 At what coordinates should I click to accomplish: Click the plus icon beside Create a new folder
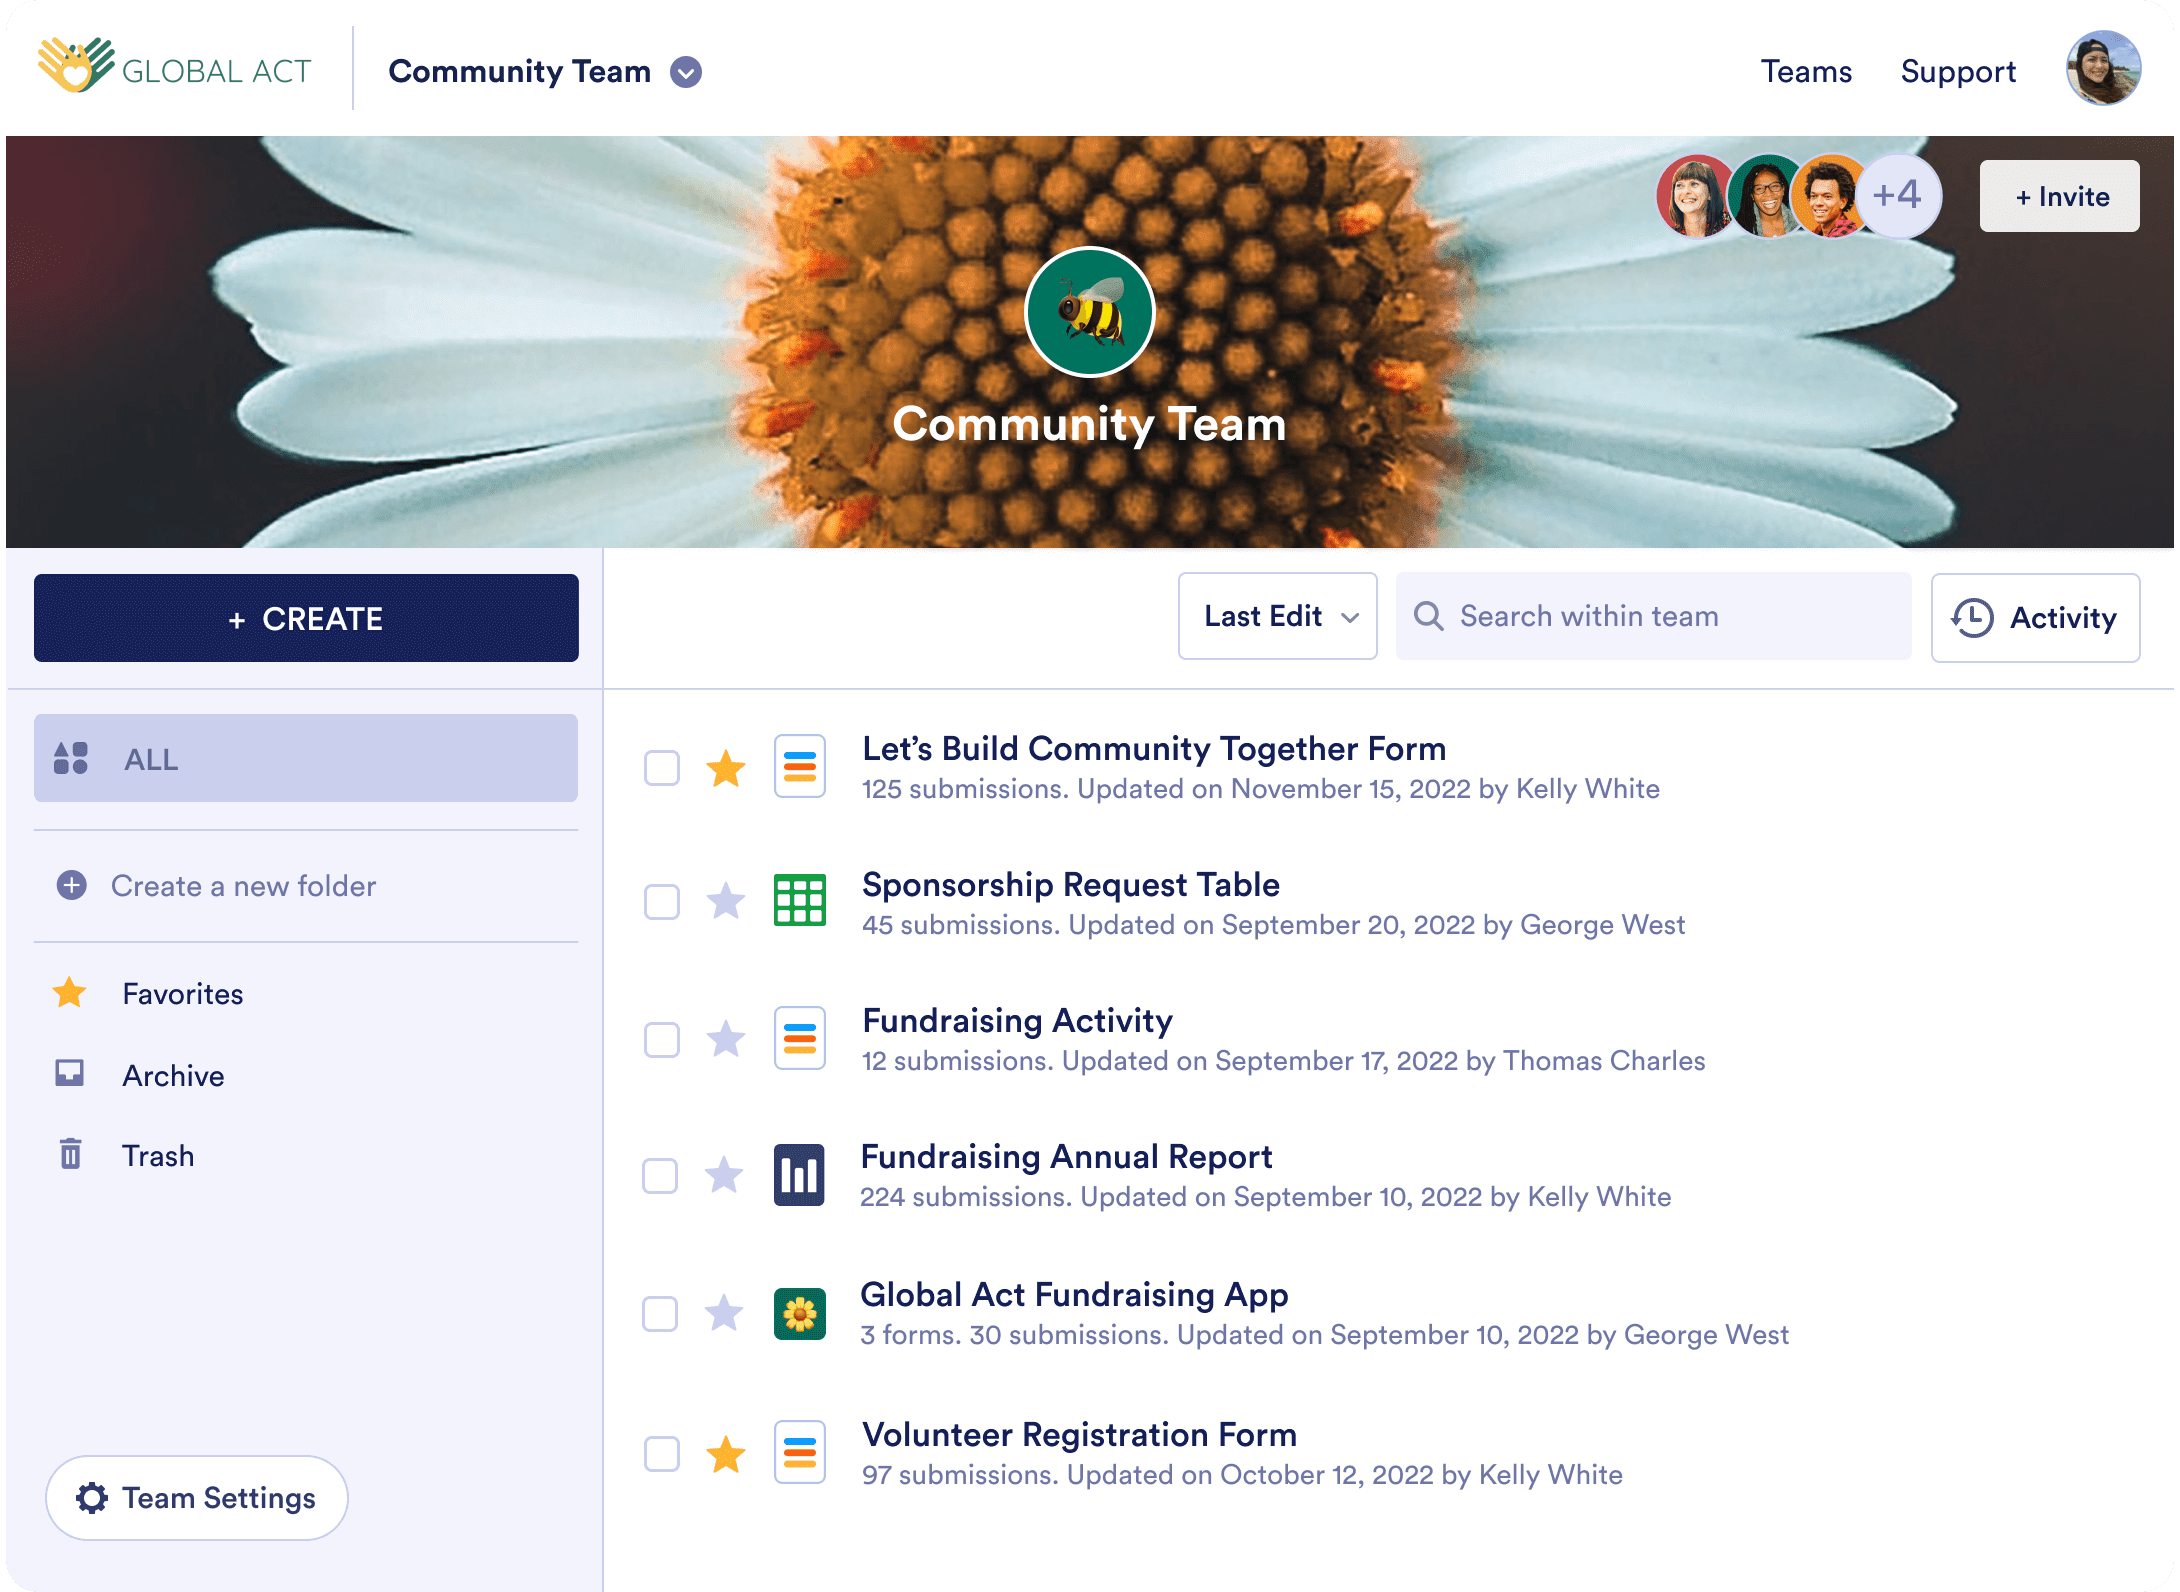tap(71, 885)
